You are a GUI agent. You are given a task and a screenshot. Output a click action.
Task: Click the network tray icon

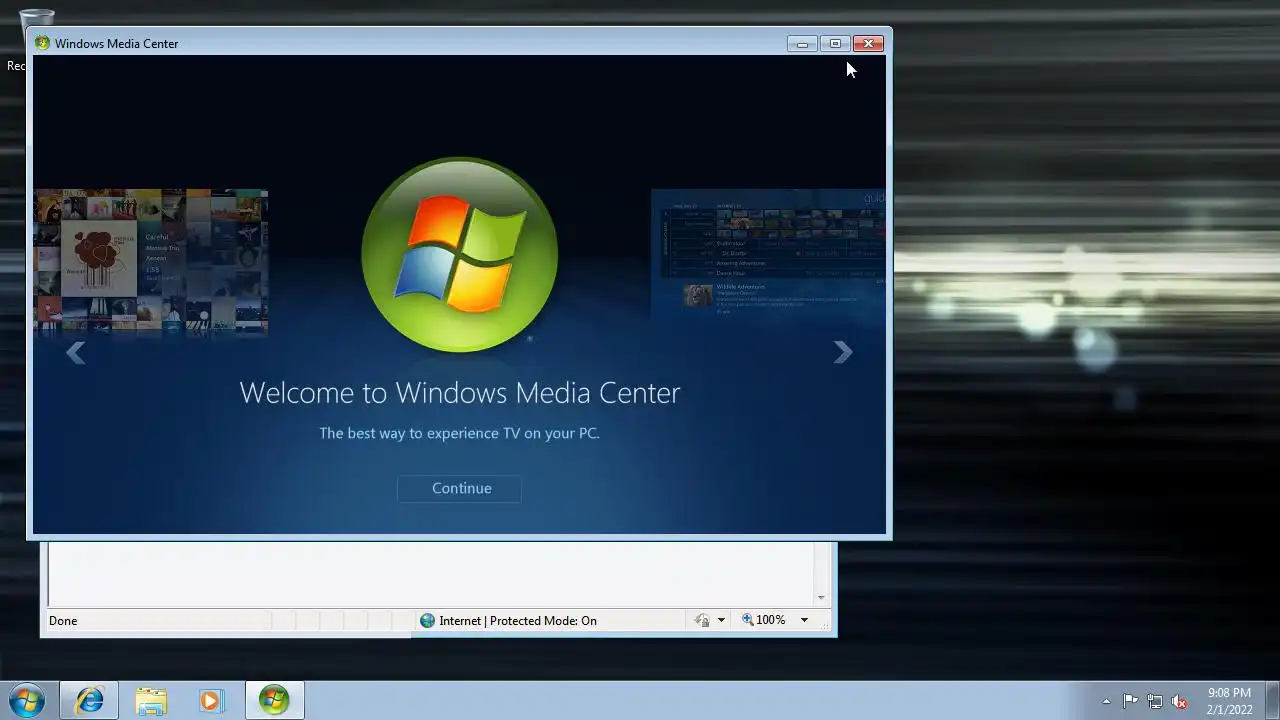[x=1155, y=701]
